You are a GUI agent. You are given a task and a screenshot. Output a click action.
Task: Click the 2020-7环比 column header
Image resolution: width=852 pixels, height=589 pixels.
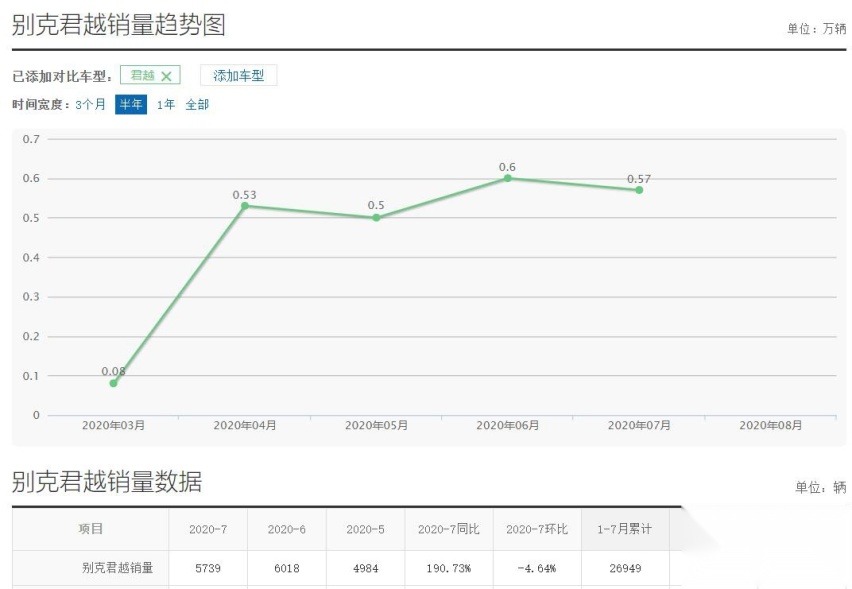(537, 529)
